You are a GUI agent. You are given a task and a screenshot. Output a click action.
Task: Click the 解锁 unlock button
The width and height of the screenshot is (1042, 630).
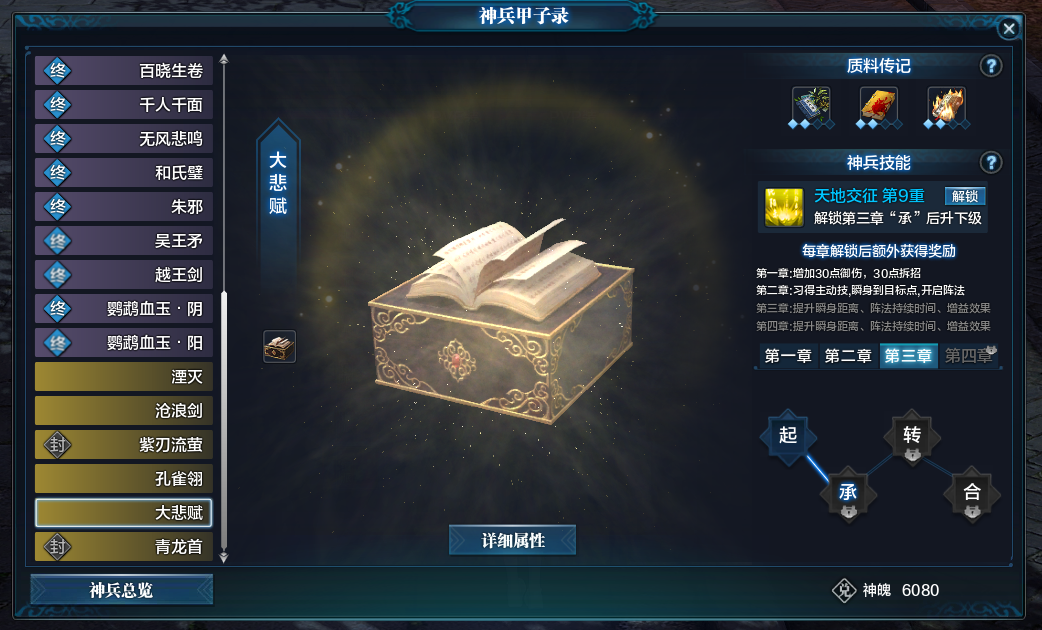coord(965,196)
